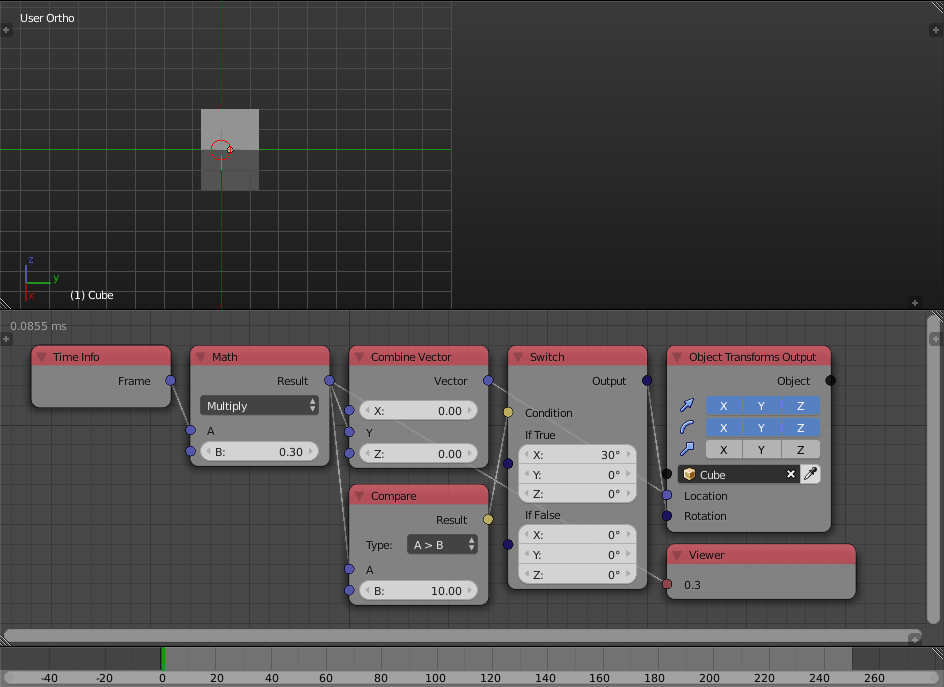This screenshot has height=687, width=944.
Task: Toggle Rotation Z in Object Transforms Output
Action: click(x=801, y=427)
